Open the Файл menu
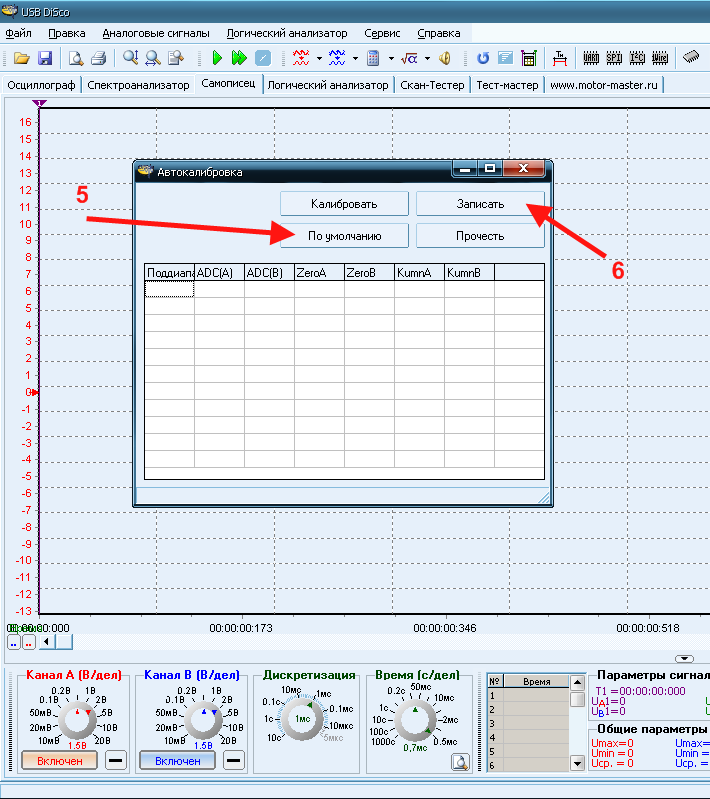This screenshot has width=710, height=799. coord(18,33)
